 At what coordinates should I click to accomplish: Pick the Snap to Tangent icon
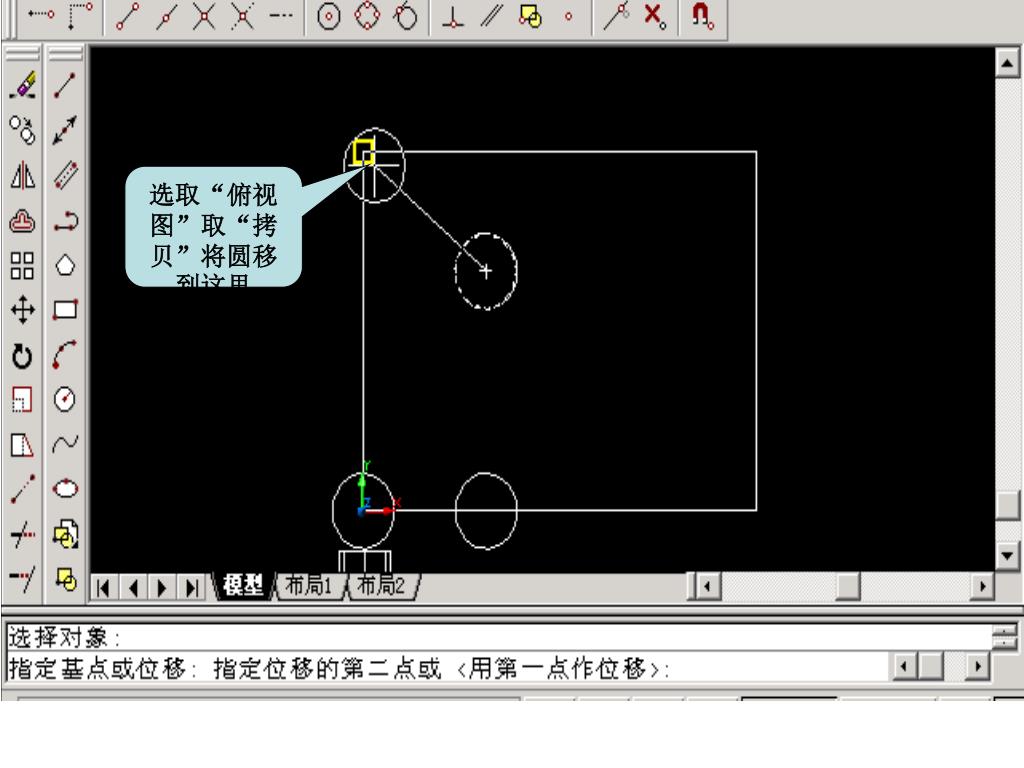[x=406, y=16]
